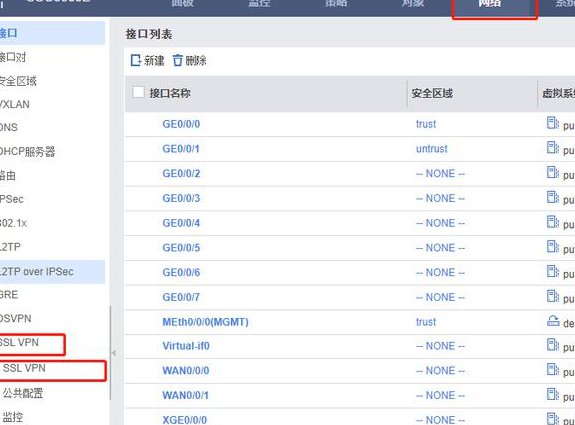575x425 pixels.
Task: Select 接口 in the left sidebar
Action: pos(52,33)
